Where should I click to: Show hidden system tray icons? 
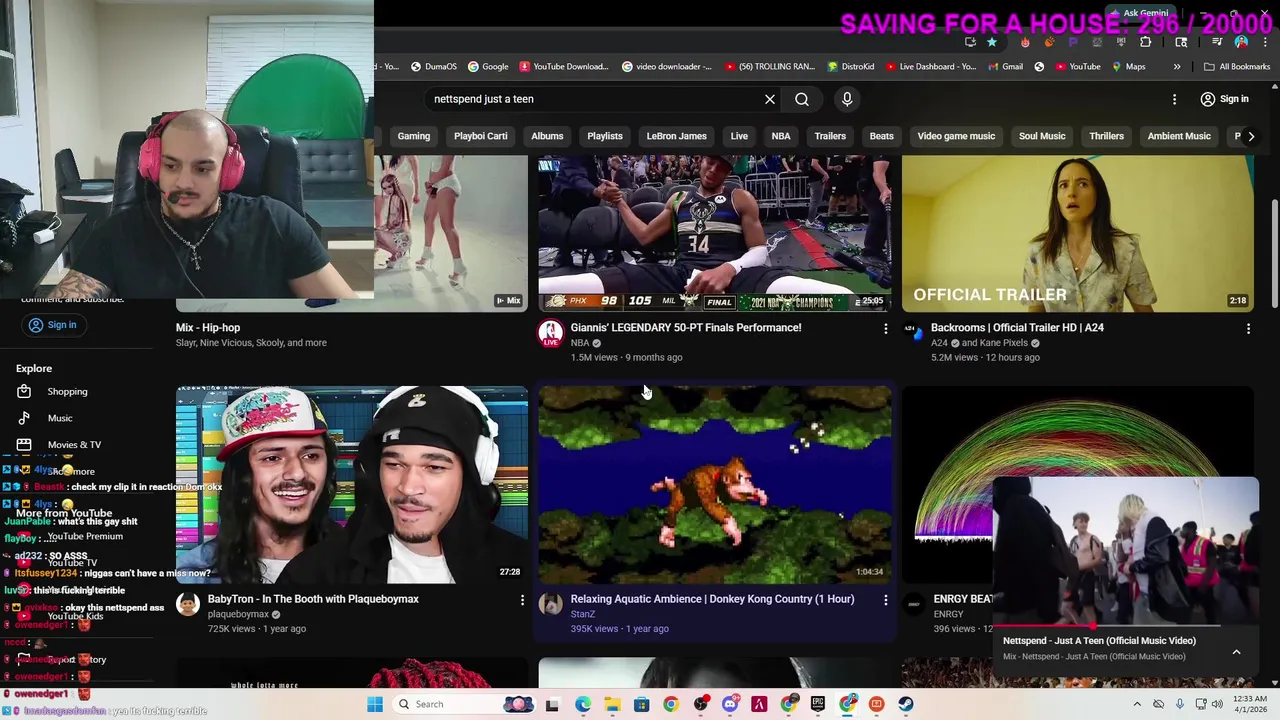[x=1137, y=704]
